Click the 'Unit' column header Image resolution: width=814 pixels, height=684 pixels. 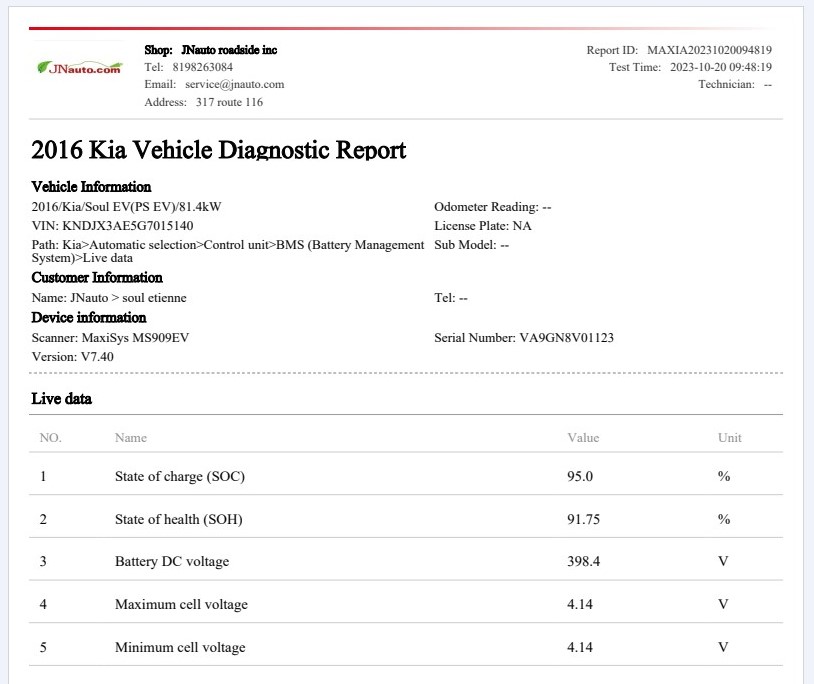click(x=729, y=437)
